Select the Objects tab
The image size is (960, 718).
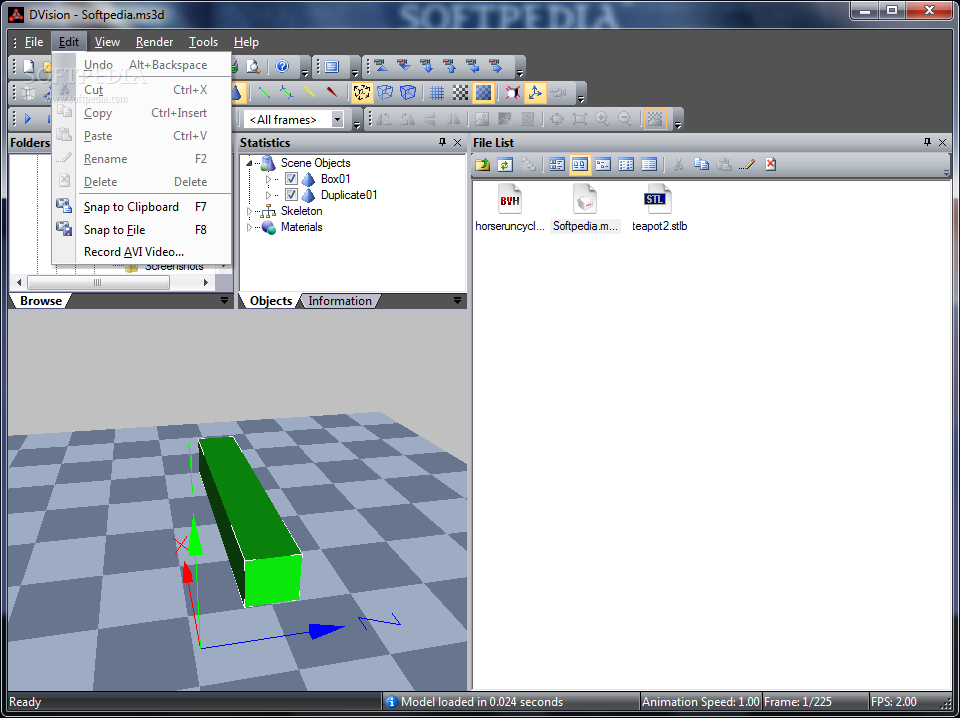point(271,301)
